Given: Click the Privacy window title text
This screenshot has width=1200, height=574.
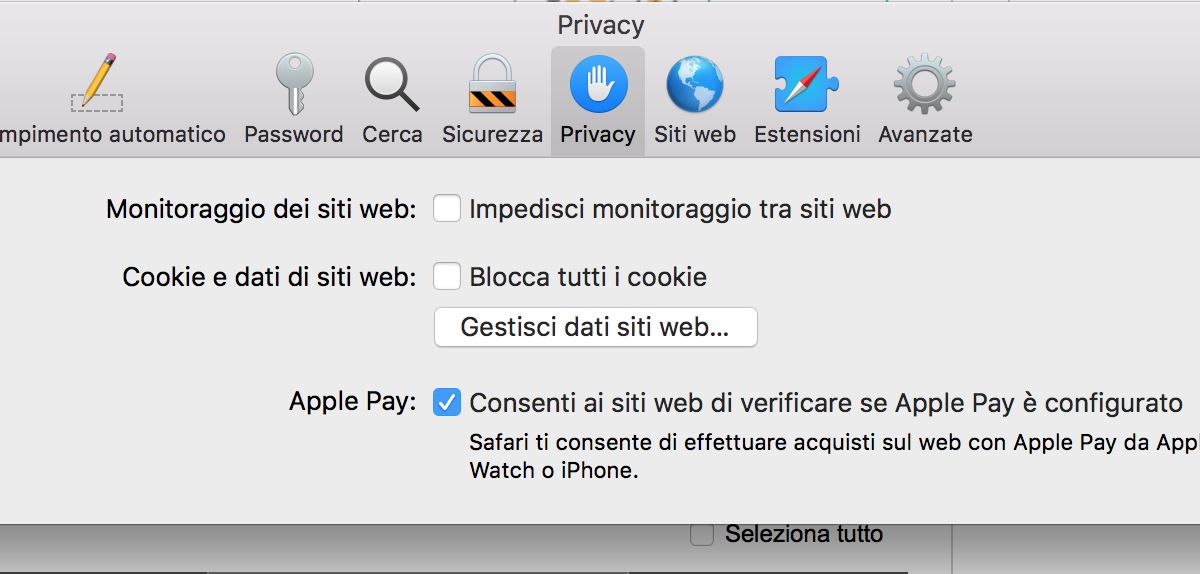Looking at the screenshot, I should coord(601,25).
